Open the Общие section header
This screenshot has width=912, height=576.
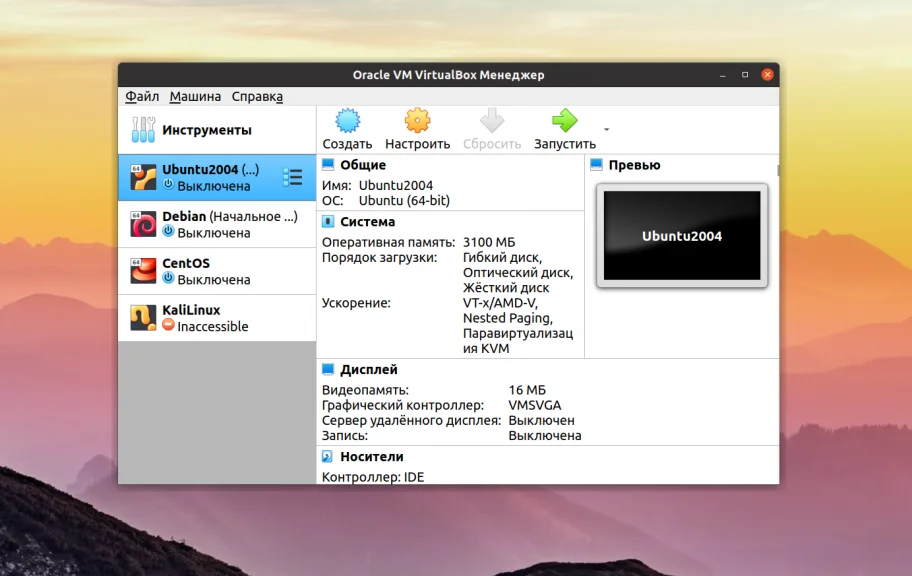[363, 165]
